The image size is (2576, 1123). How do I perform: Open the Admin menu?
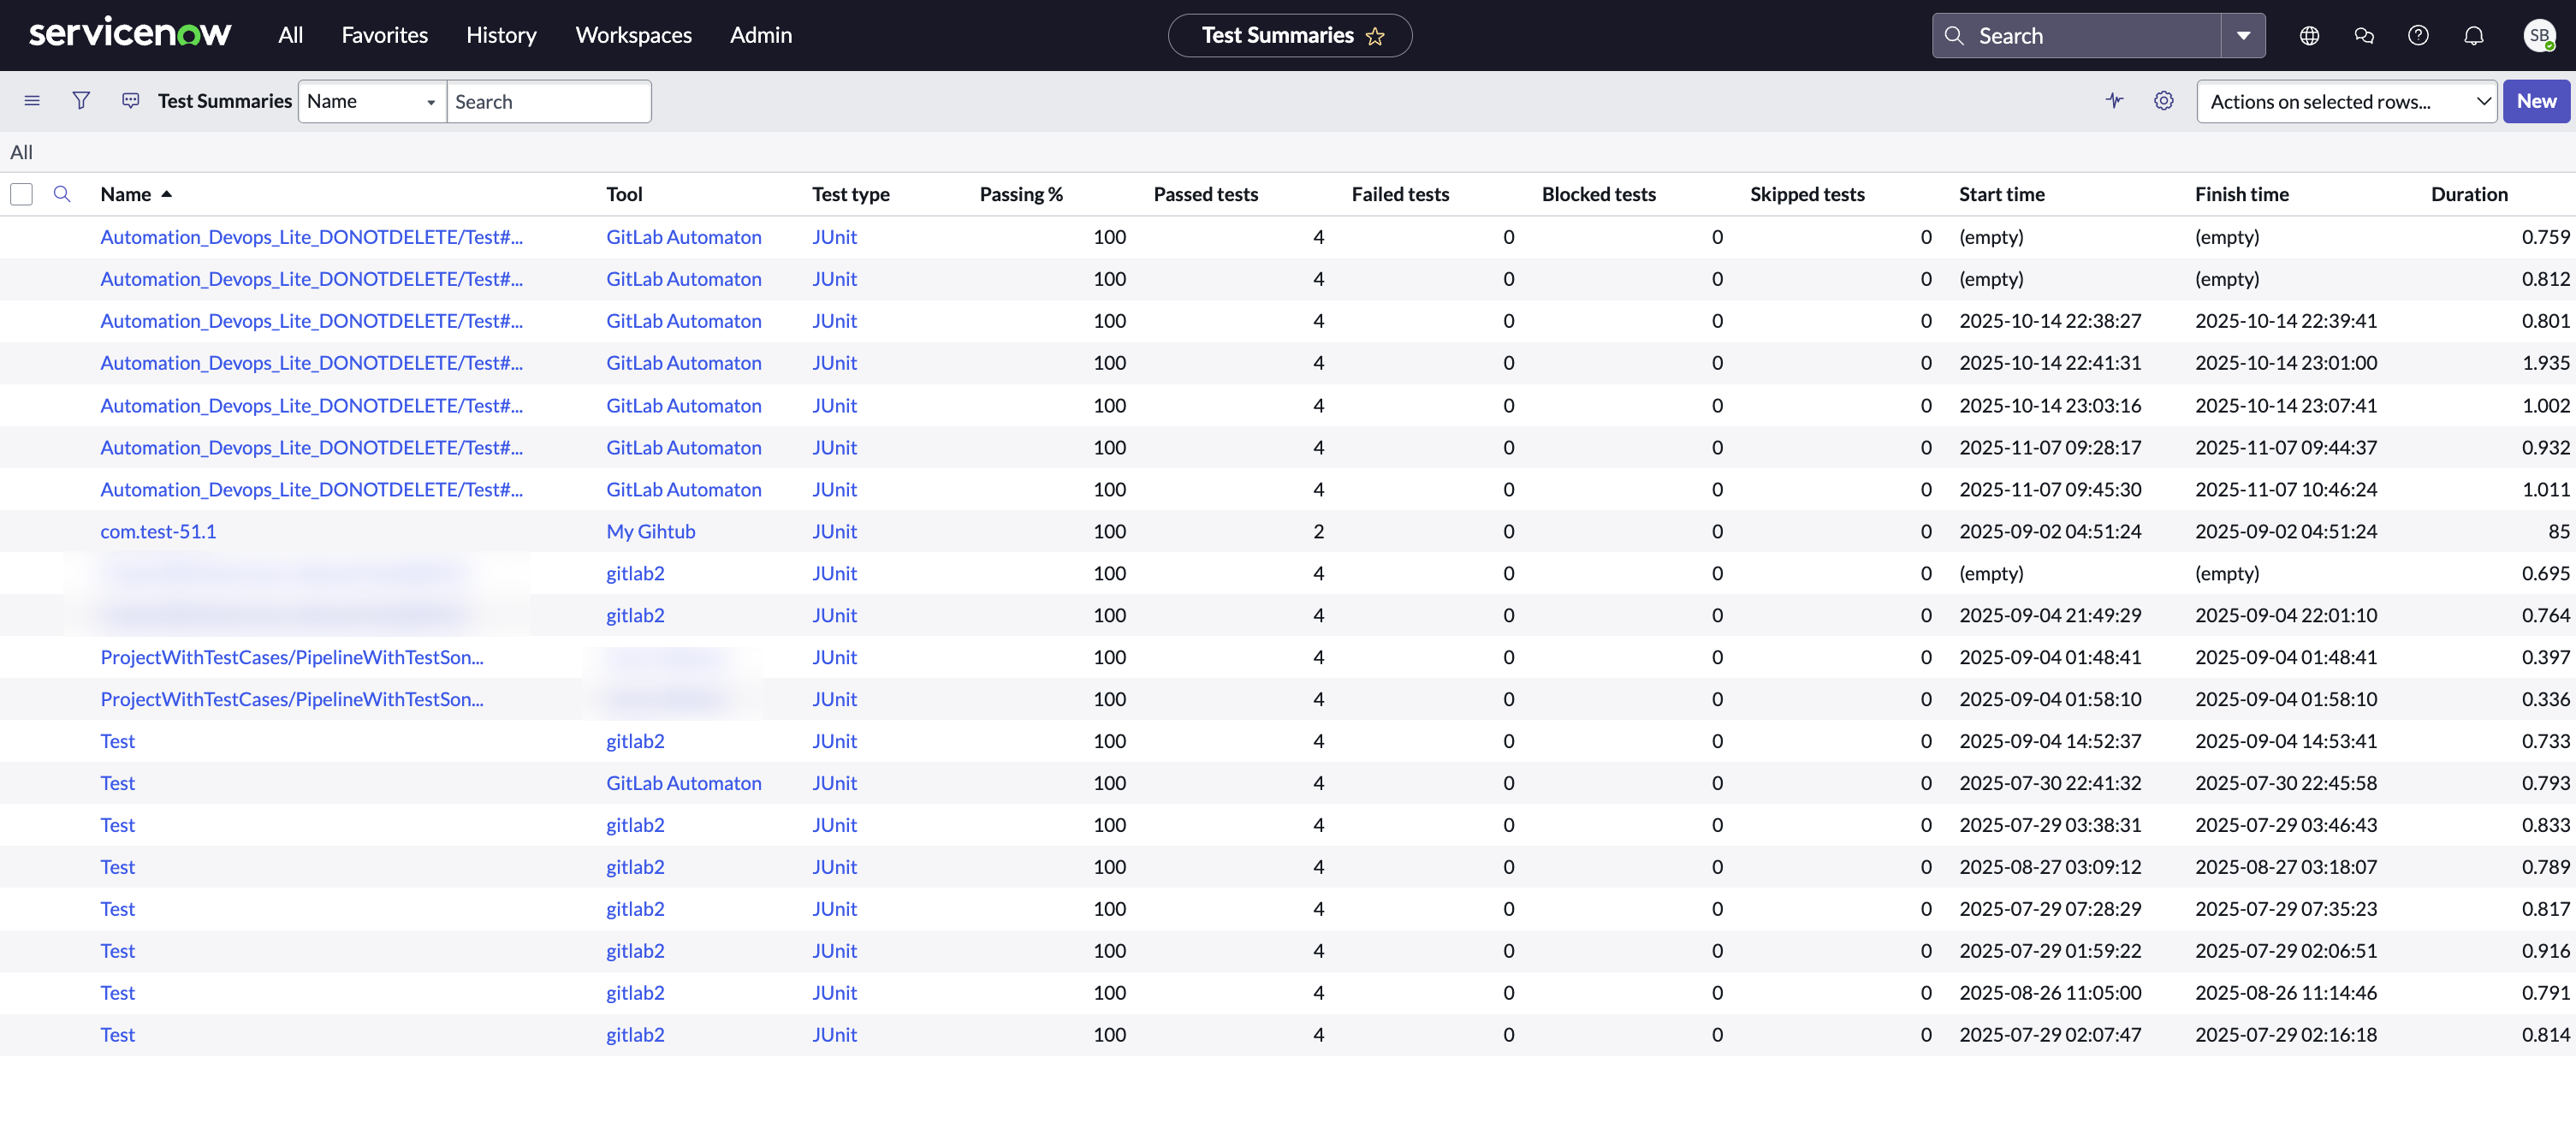(x=760, y=35)
